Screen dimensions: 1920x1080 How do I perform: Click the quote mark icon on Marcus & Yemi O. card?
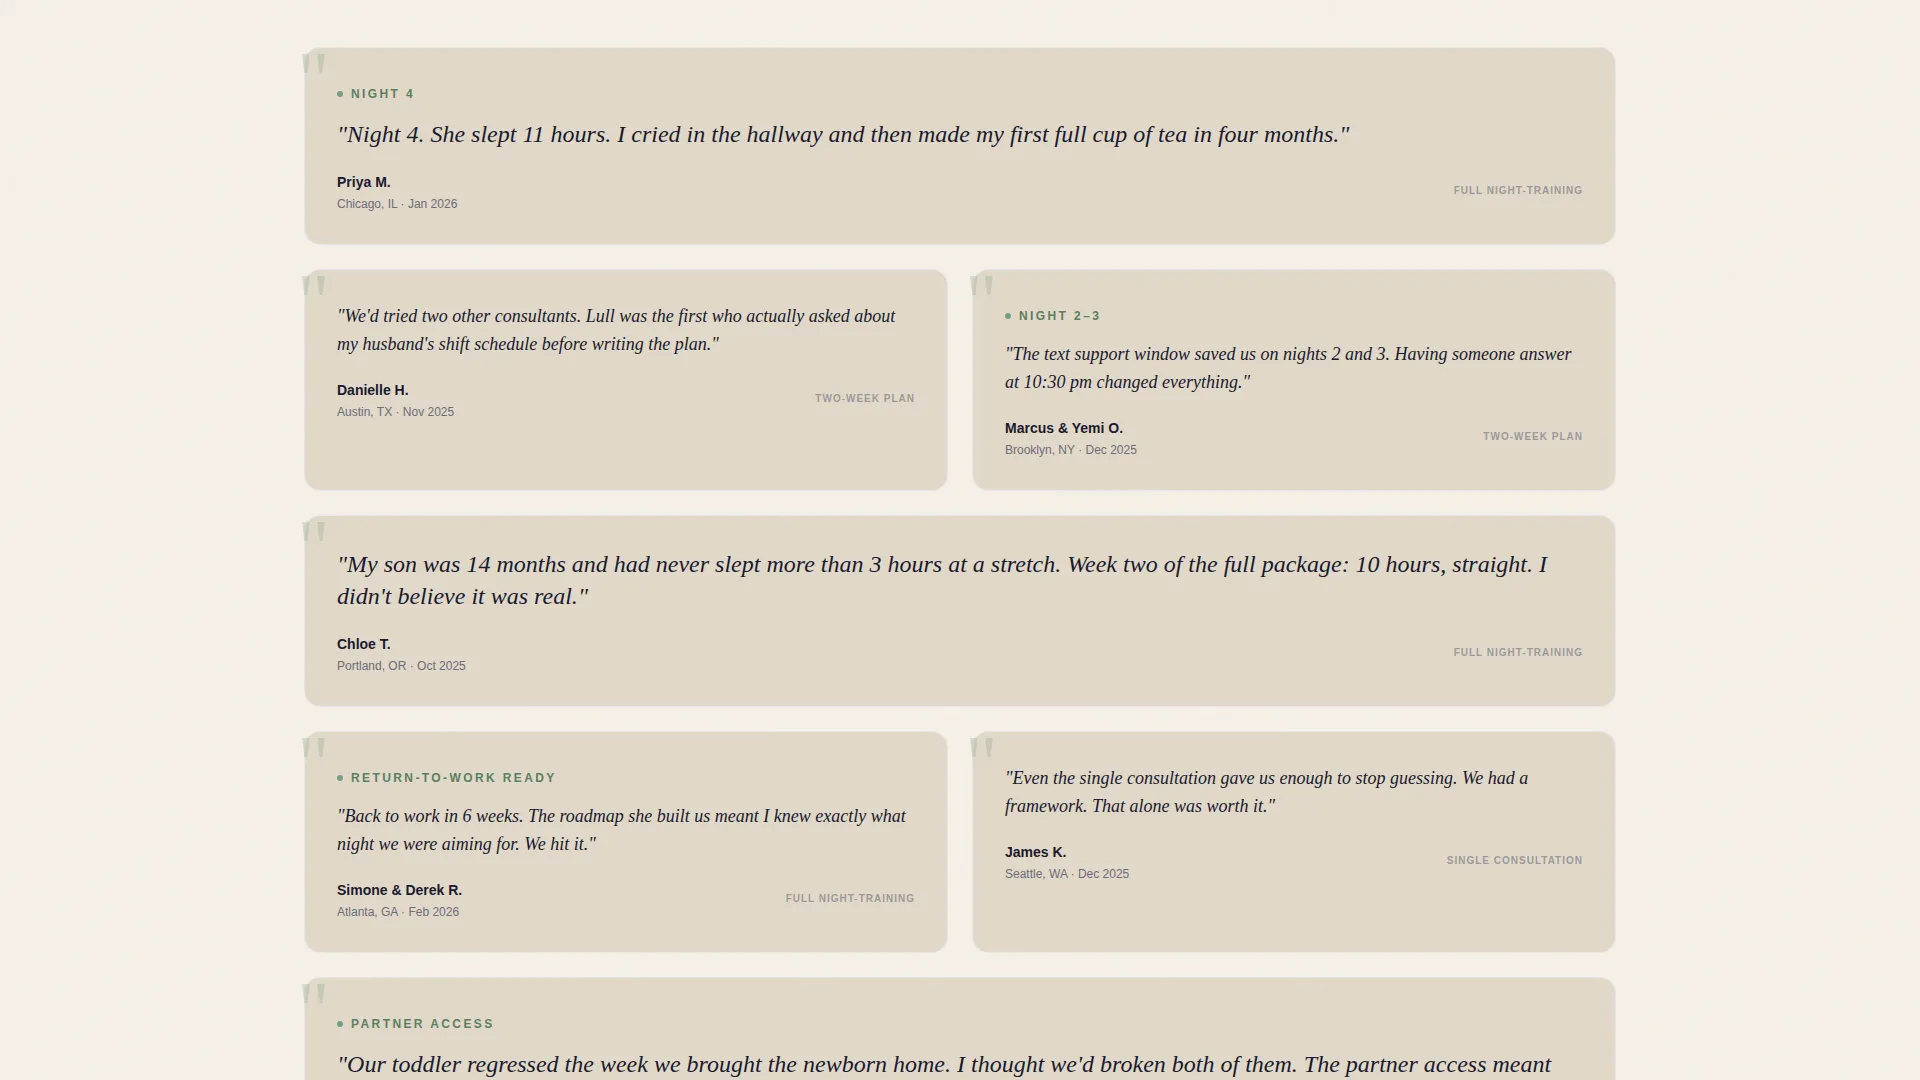point(982,287)
